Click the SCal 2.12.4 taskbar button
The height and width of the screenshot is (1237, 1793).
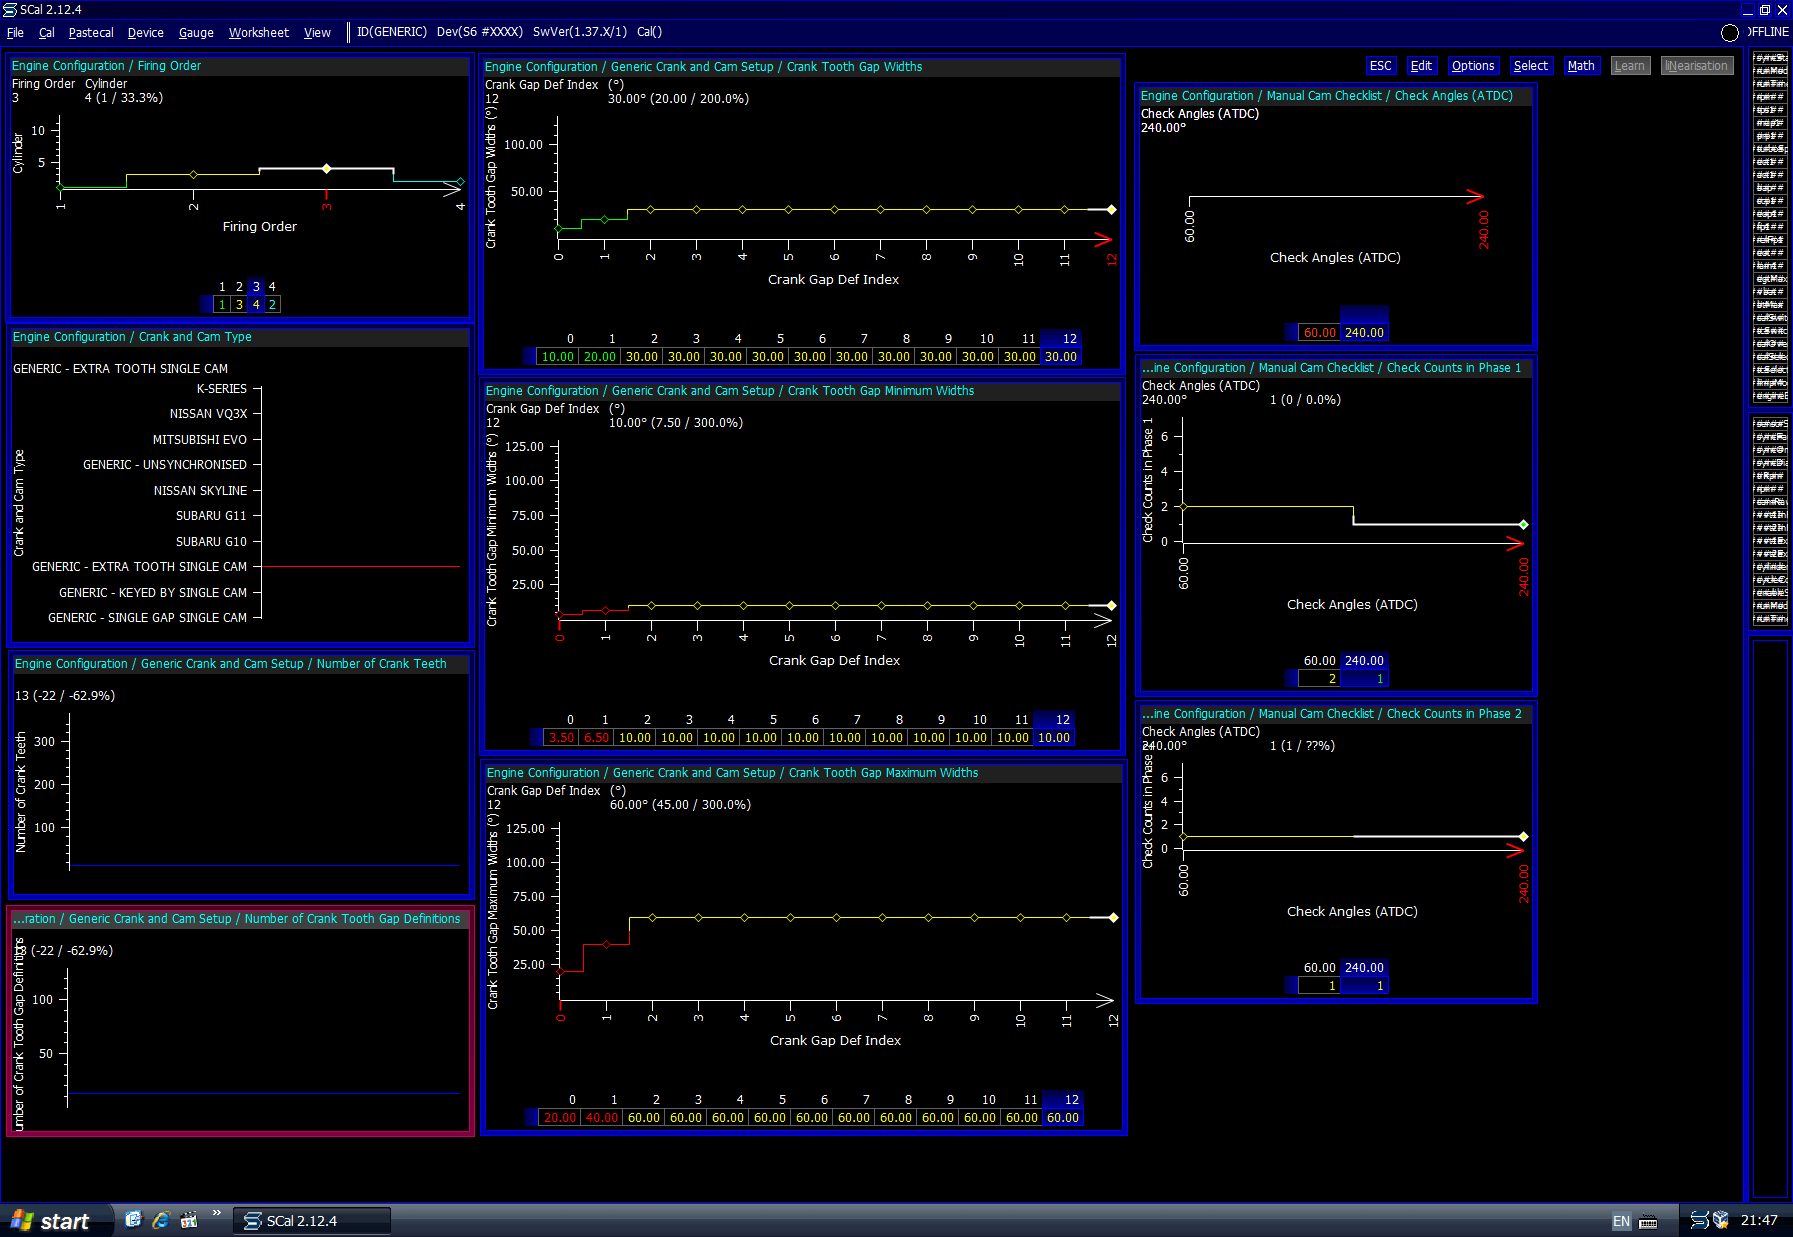tap(310, 1220)
